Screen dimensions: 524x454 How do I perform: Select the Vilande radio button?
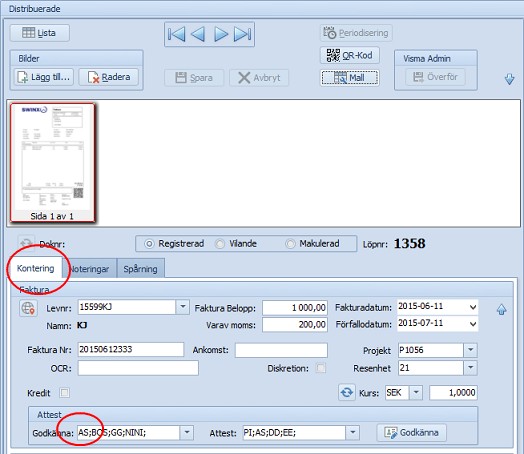pos(220,244)
